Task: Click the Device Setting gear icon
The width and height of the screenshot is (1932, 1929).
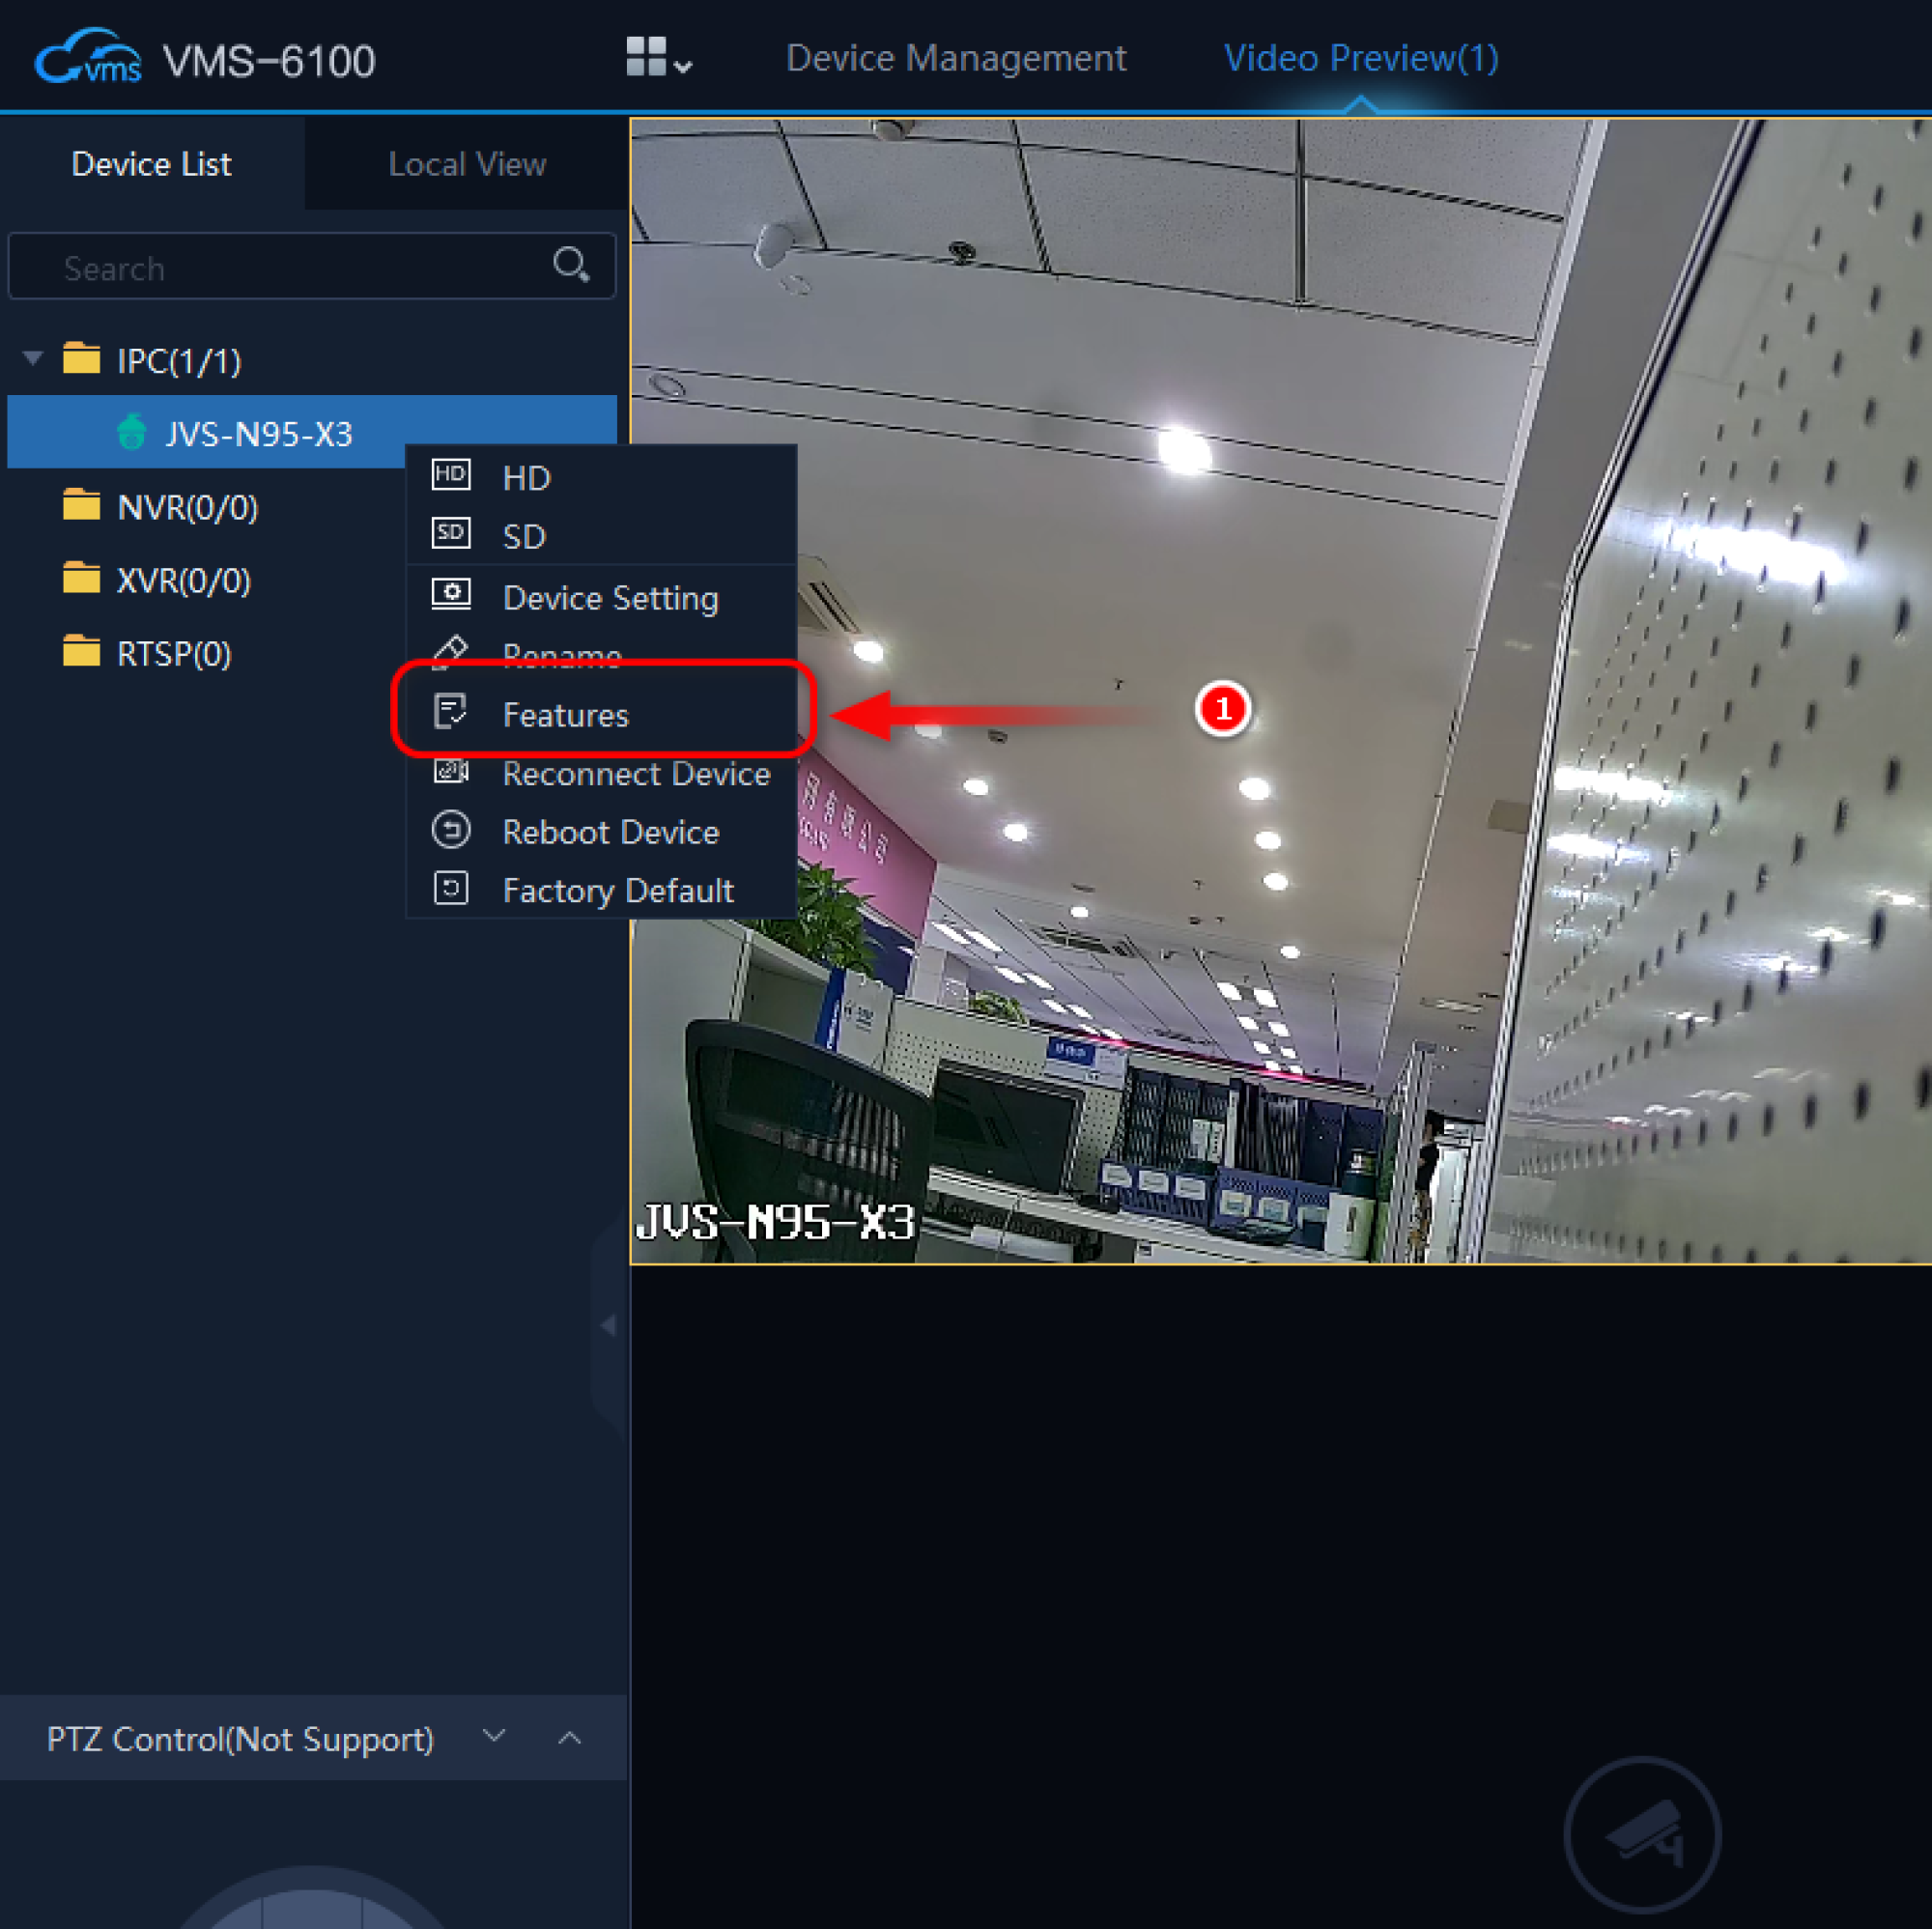Action: point(450,594)
